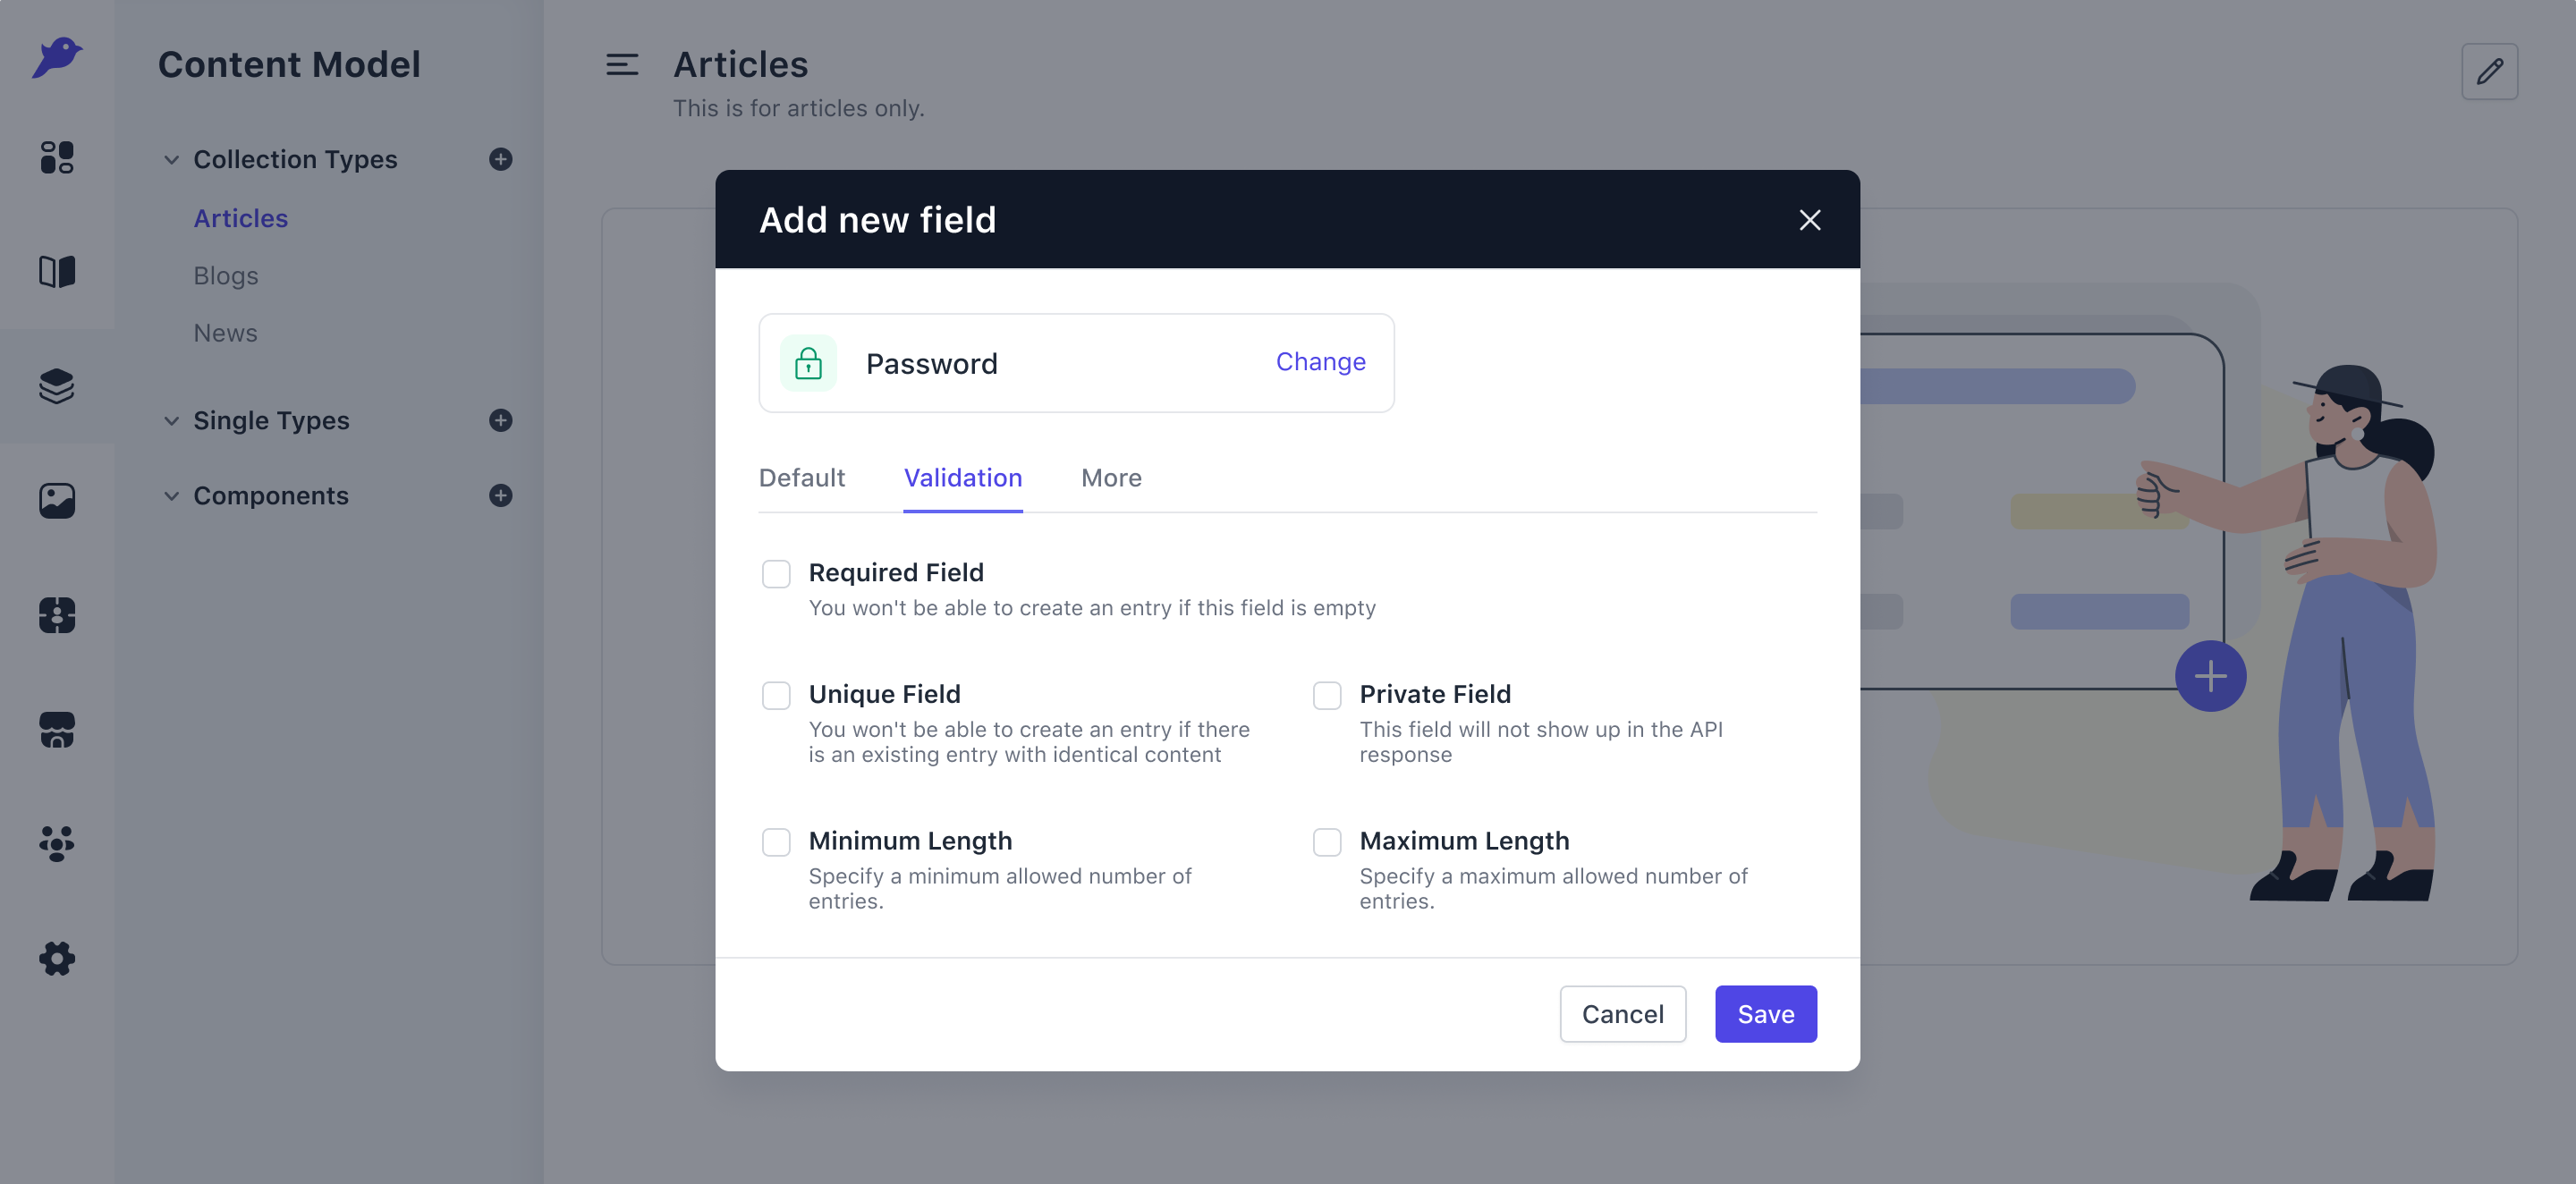The width and height of the screenshot is (2576, 1184).
Task: Add a new Collection Type with plus icon
Action: coord(500,159)
